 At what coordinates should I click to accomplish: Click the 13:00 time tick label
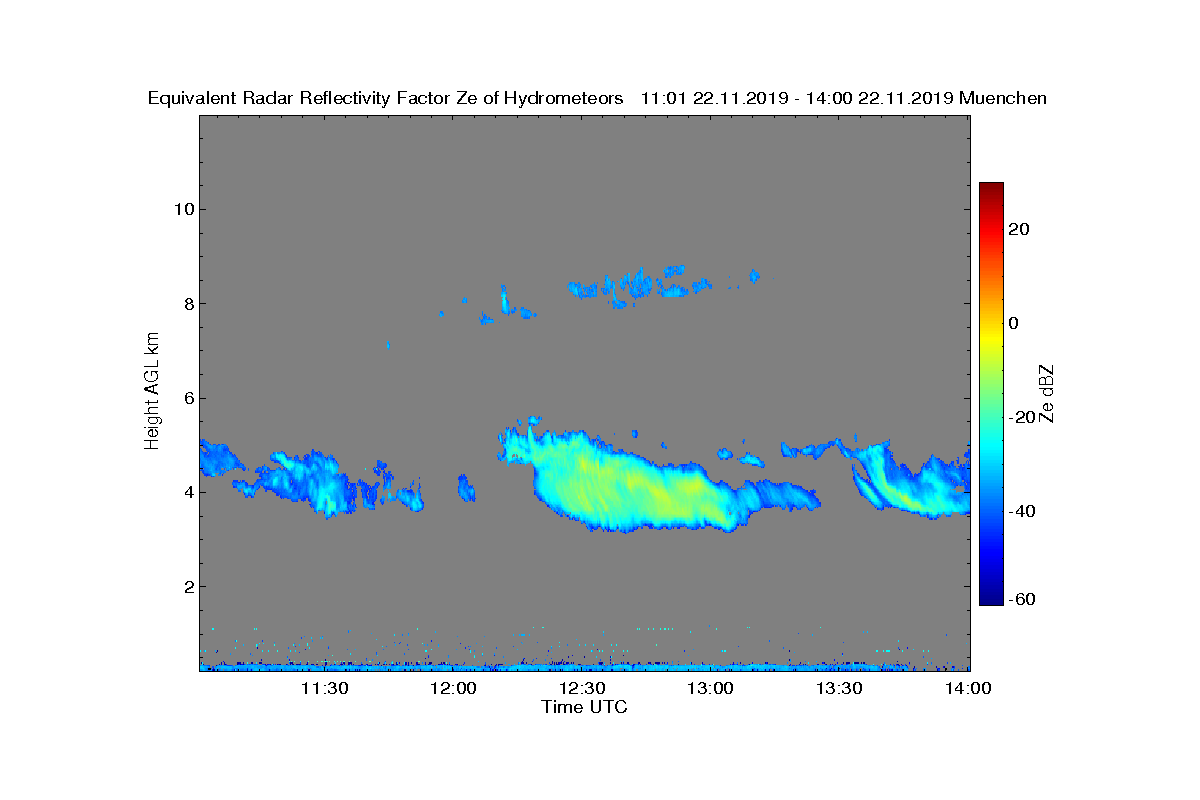click(x=711, y=688)
